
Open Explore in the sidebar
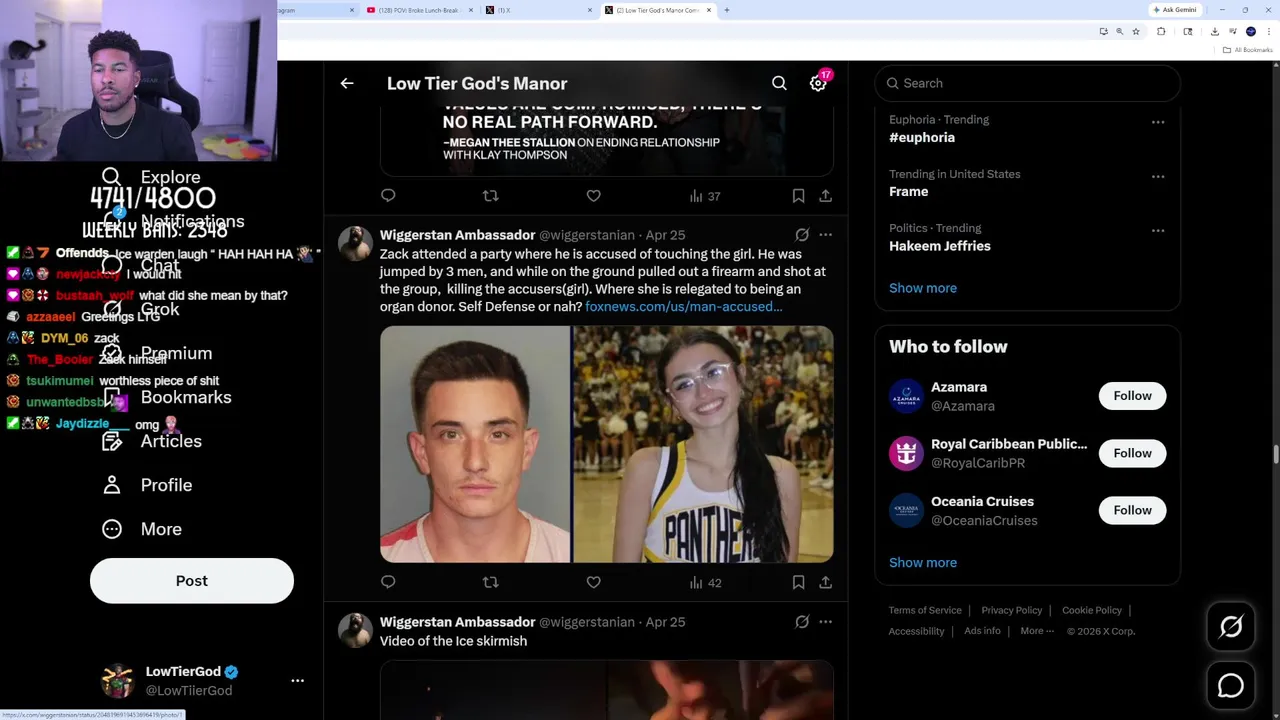pos(152,177)
